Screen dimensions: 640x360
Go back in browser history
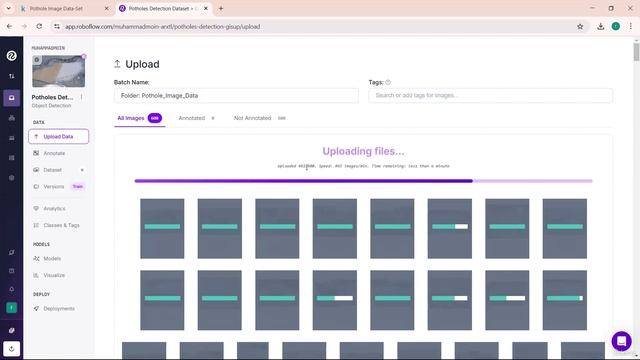(x=9, y=27)
